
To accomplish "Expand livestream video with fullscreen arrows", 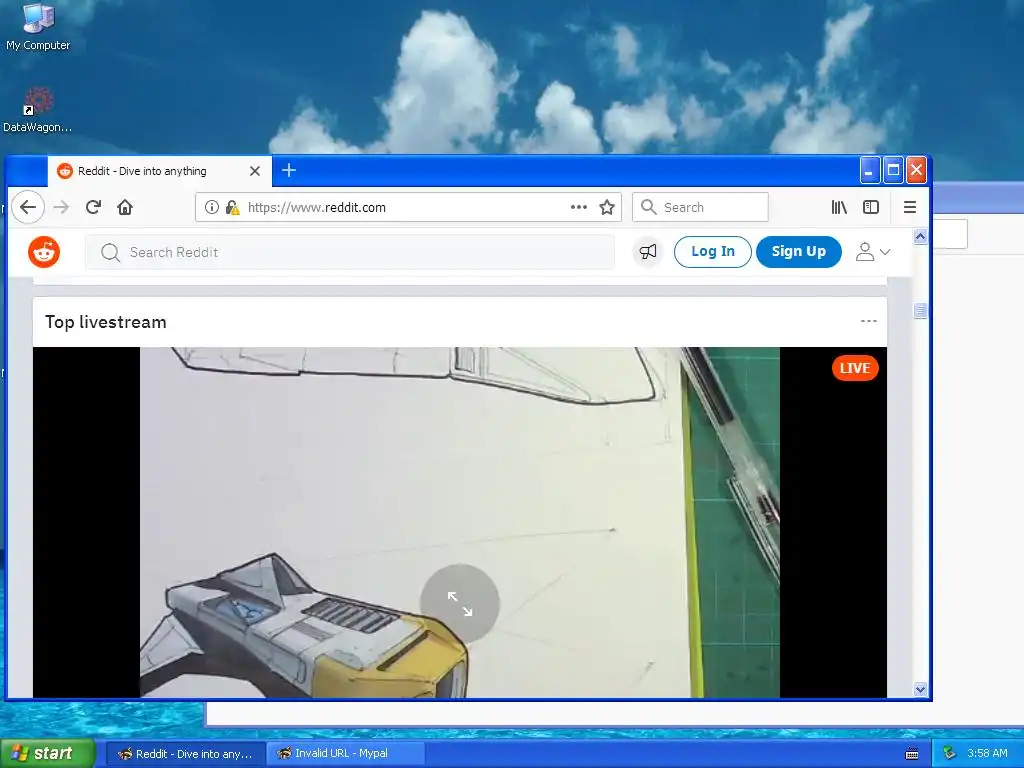I will [x=460, y=604].
